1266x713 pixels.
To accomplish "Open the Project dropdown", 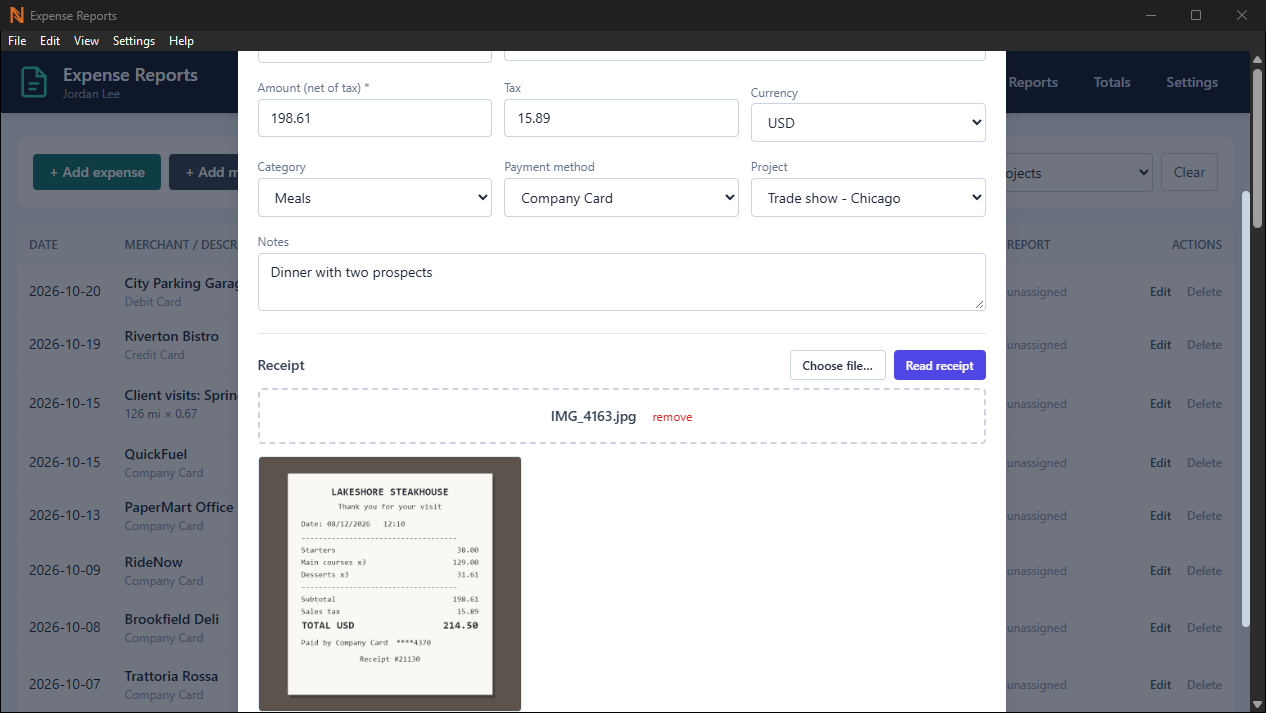I will click(x=868, y=198).
